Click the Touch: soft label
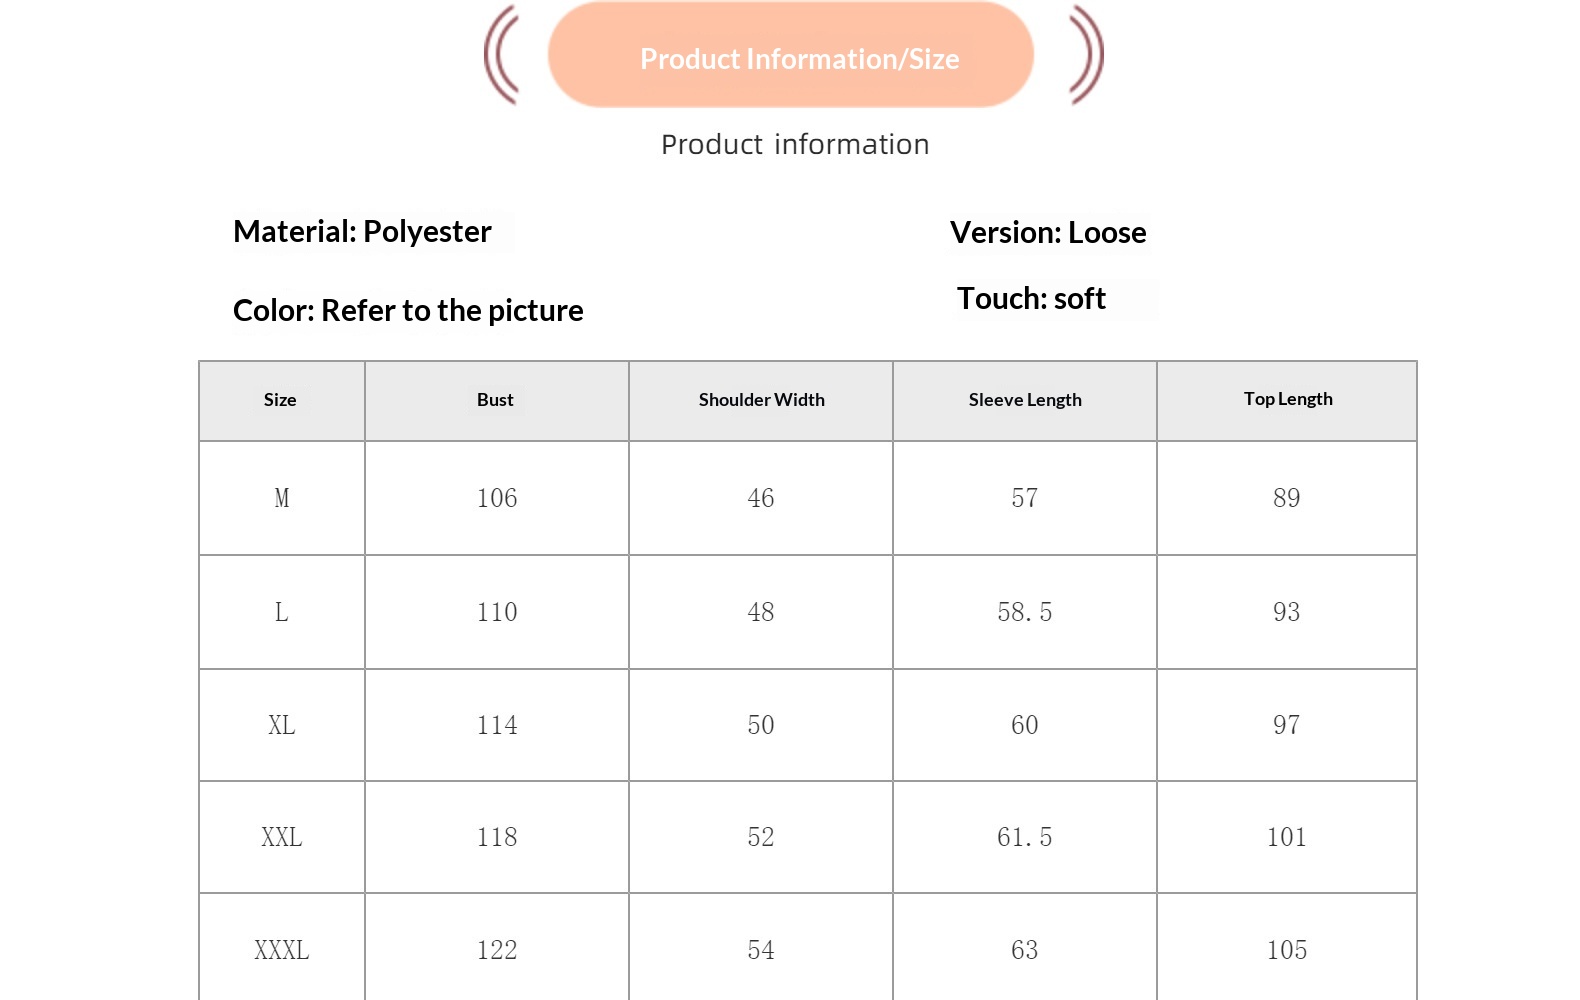This screenshot has width=1580, height=1000. (1031, 299)
